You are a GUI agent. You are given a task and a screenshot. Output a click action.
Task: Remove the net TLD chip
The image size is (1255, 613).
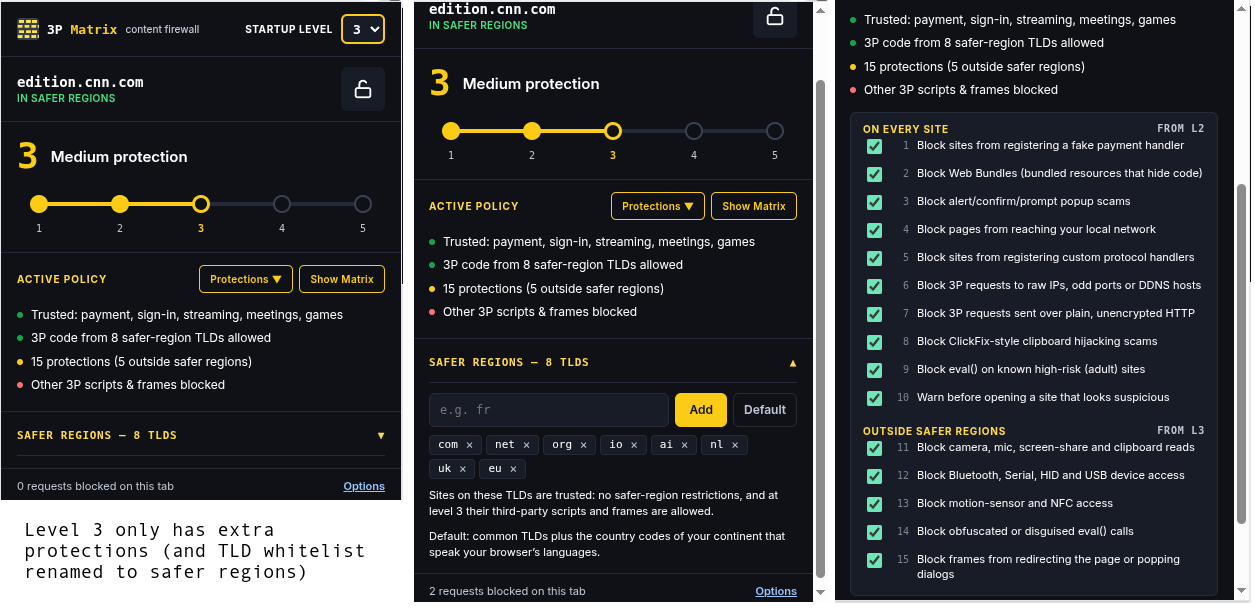pos(526,445)
